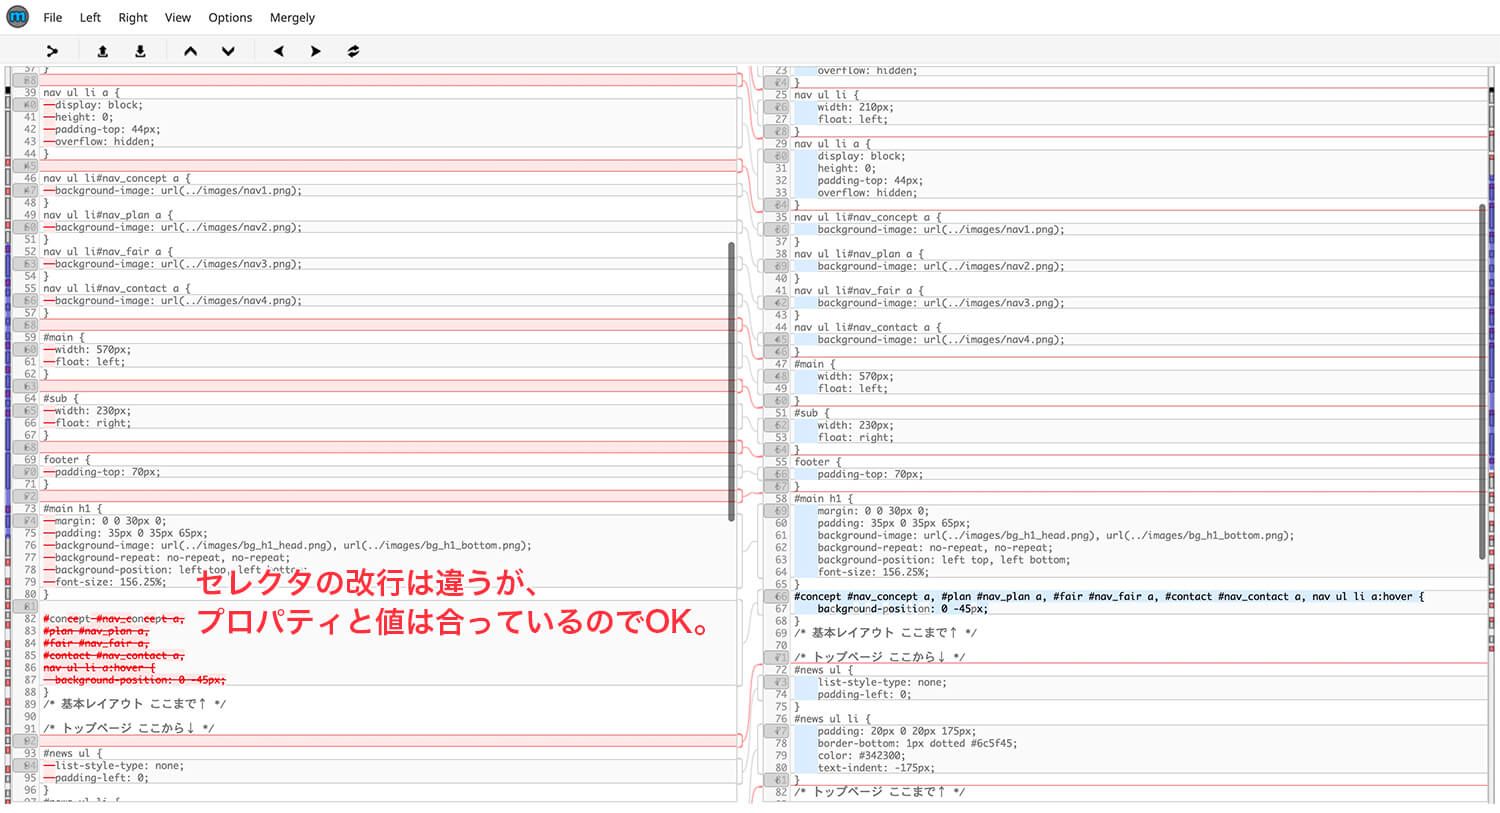Click right pane merge marker at line 48
This screenshot has width=1500, height=813.
pyautogui.click(x=777, y=376)
